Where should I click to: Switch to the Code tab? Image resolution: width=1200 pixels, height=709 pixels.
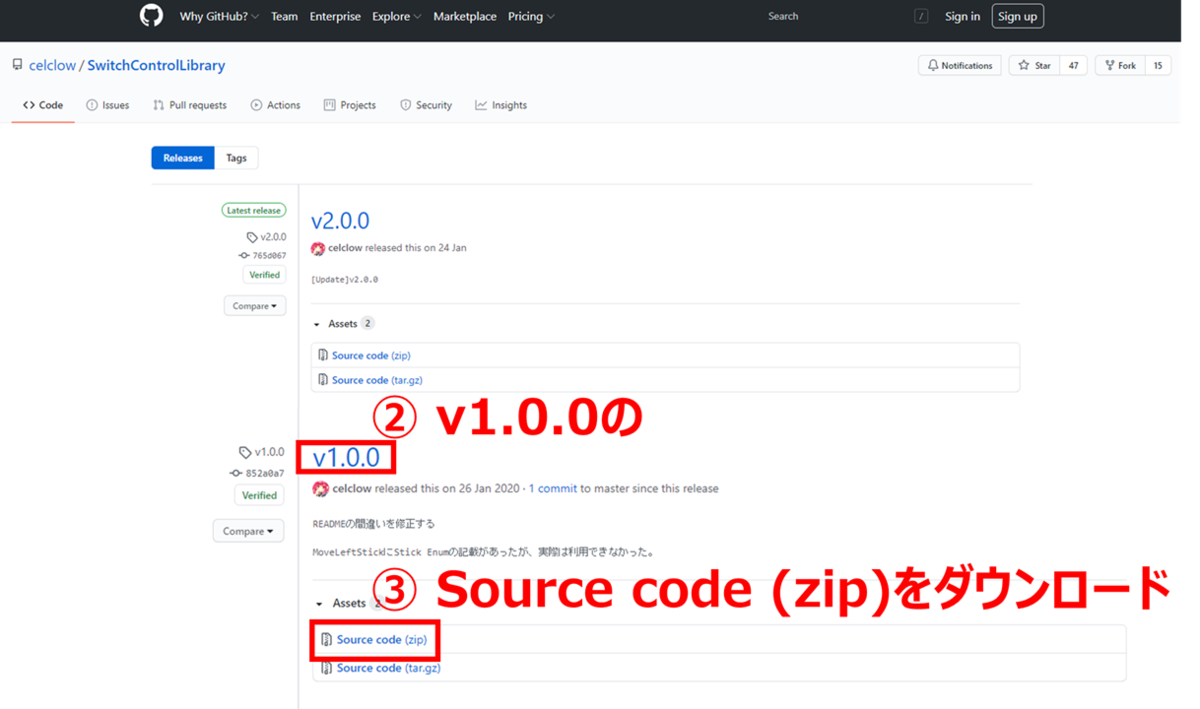(43, 105)
